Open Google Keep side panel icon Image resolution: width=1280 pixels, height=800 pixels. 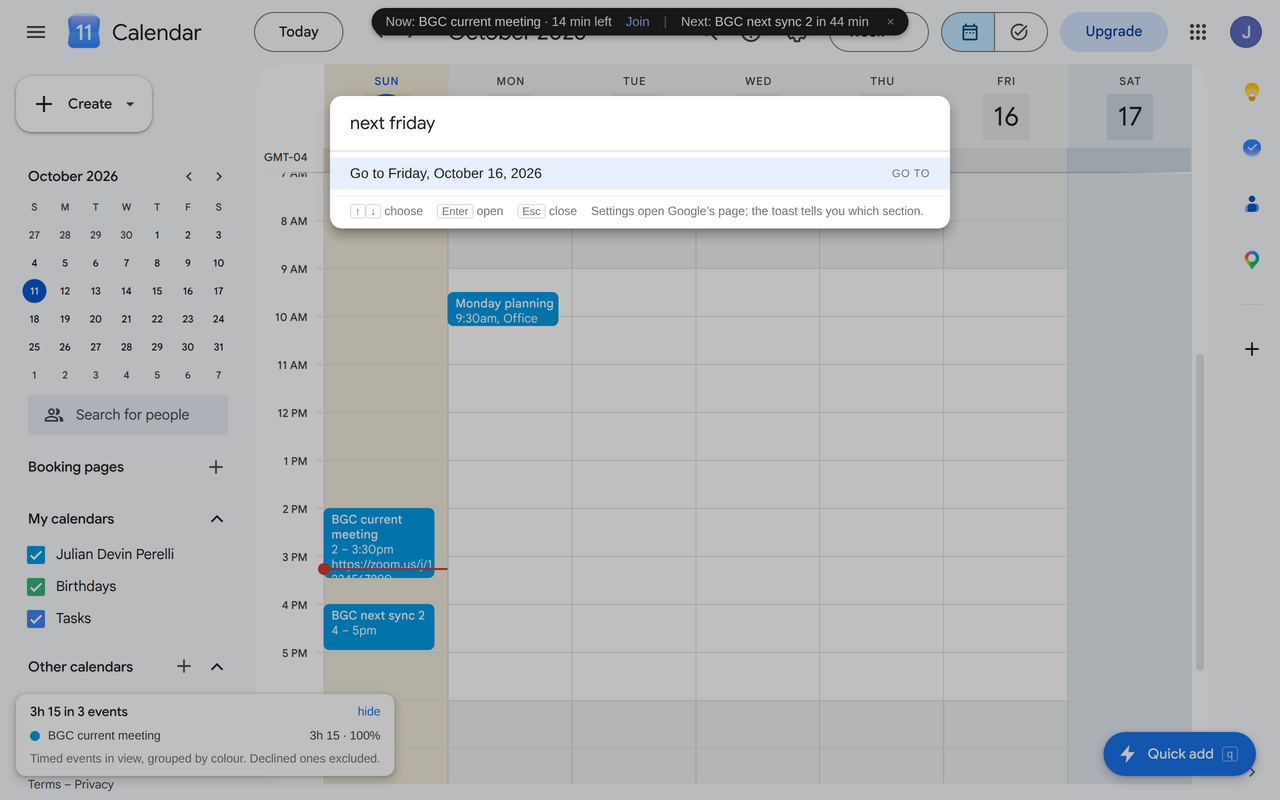[1251, 92]
